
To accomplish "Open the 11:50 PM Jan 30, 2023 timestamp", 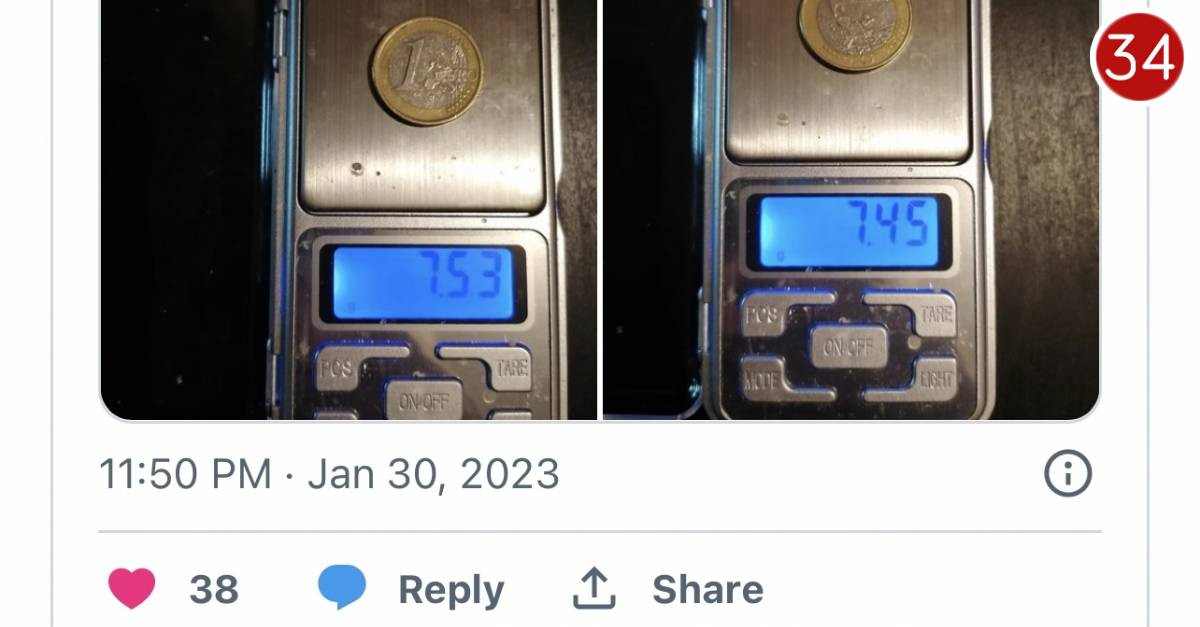I will [329, 473].
